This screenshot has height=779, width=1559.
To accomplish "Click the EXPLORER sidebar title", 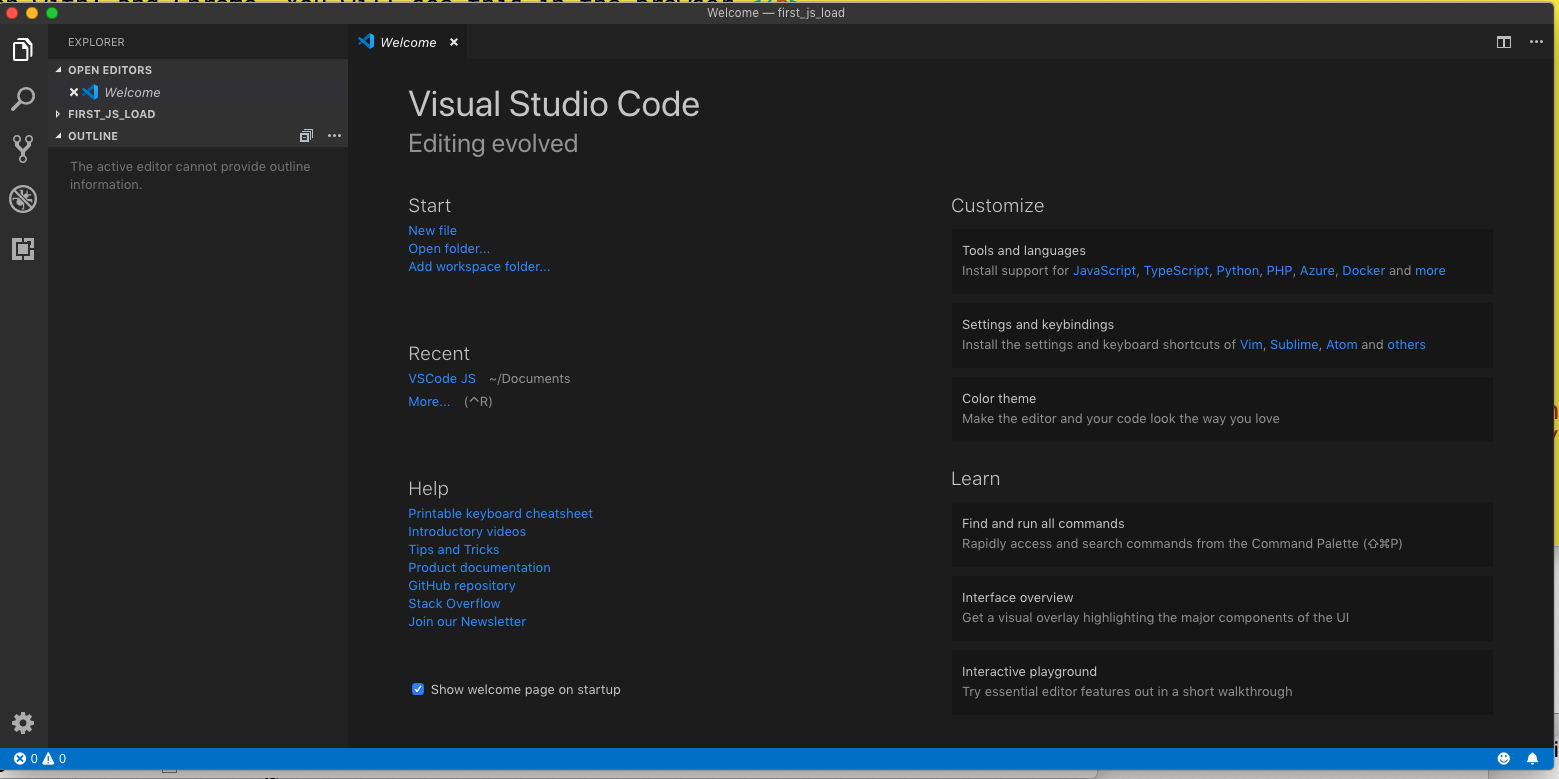I will (x=96, y=42).
